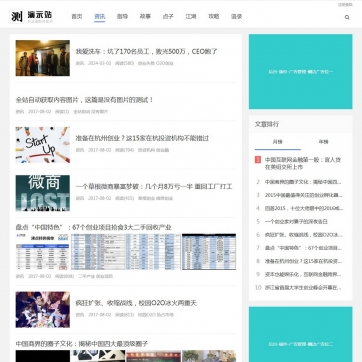Open rank 2 中国商界的圈子文化 in sidebar
Image resolution: width=362 pixels, height=362 pixels.
(x=303, y=182)
